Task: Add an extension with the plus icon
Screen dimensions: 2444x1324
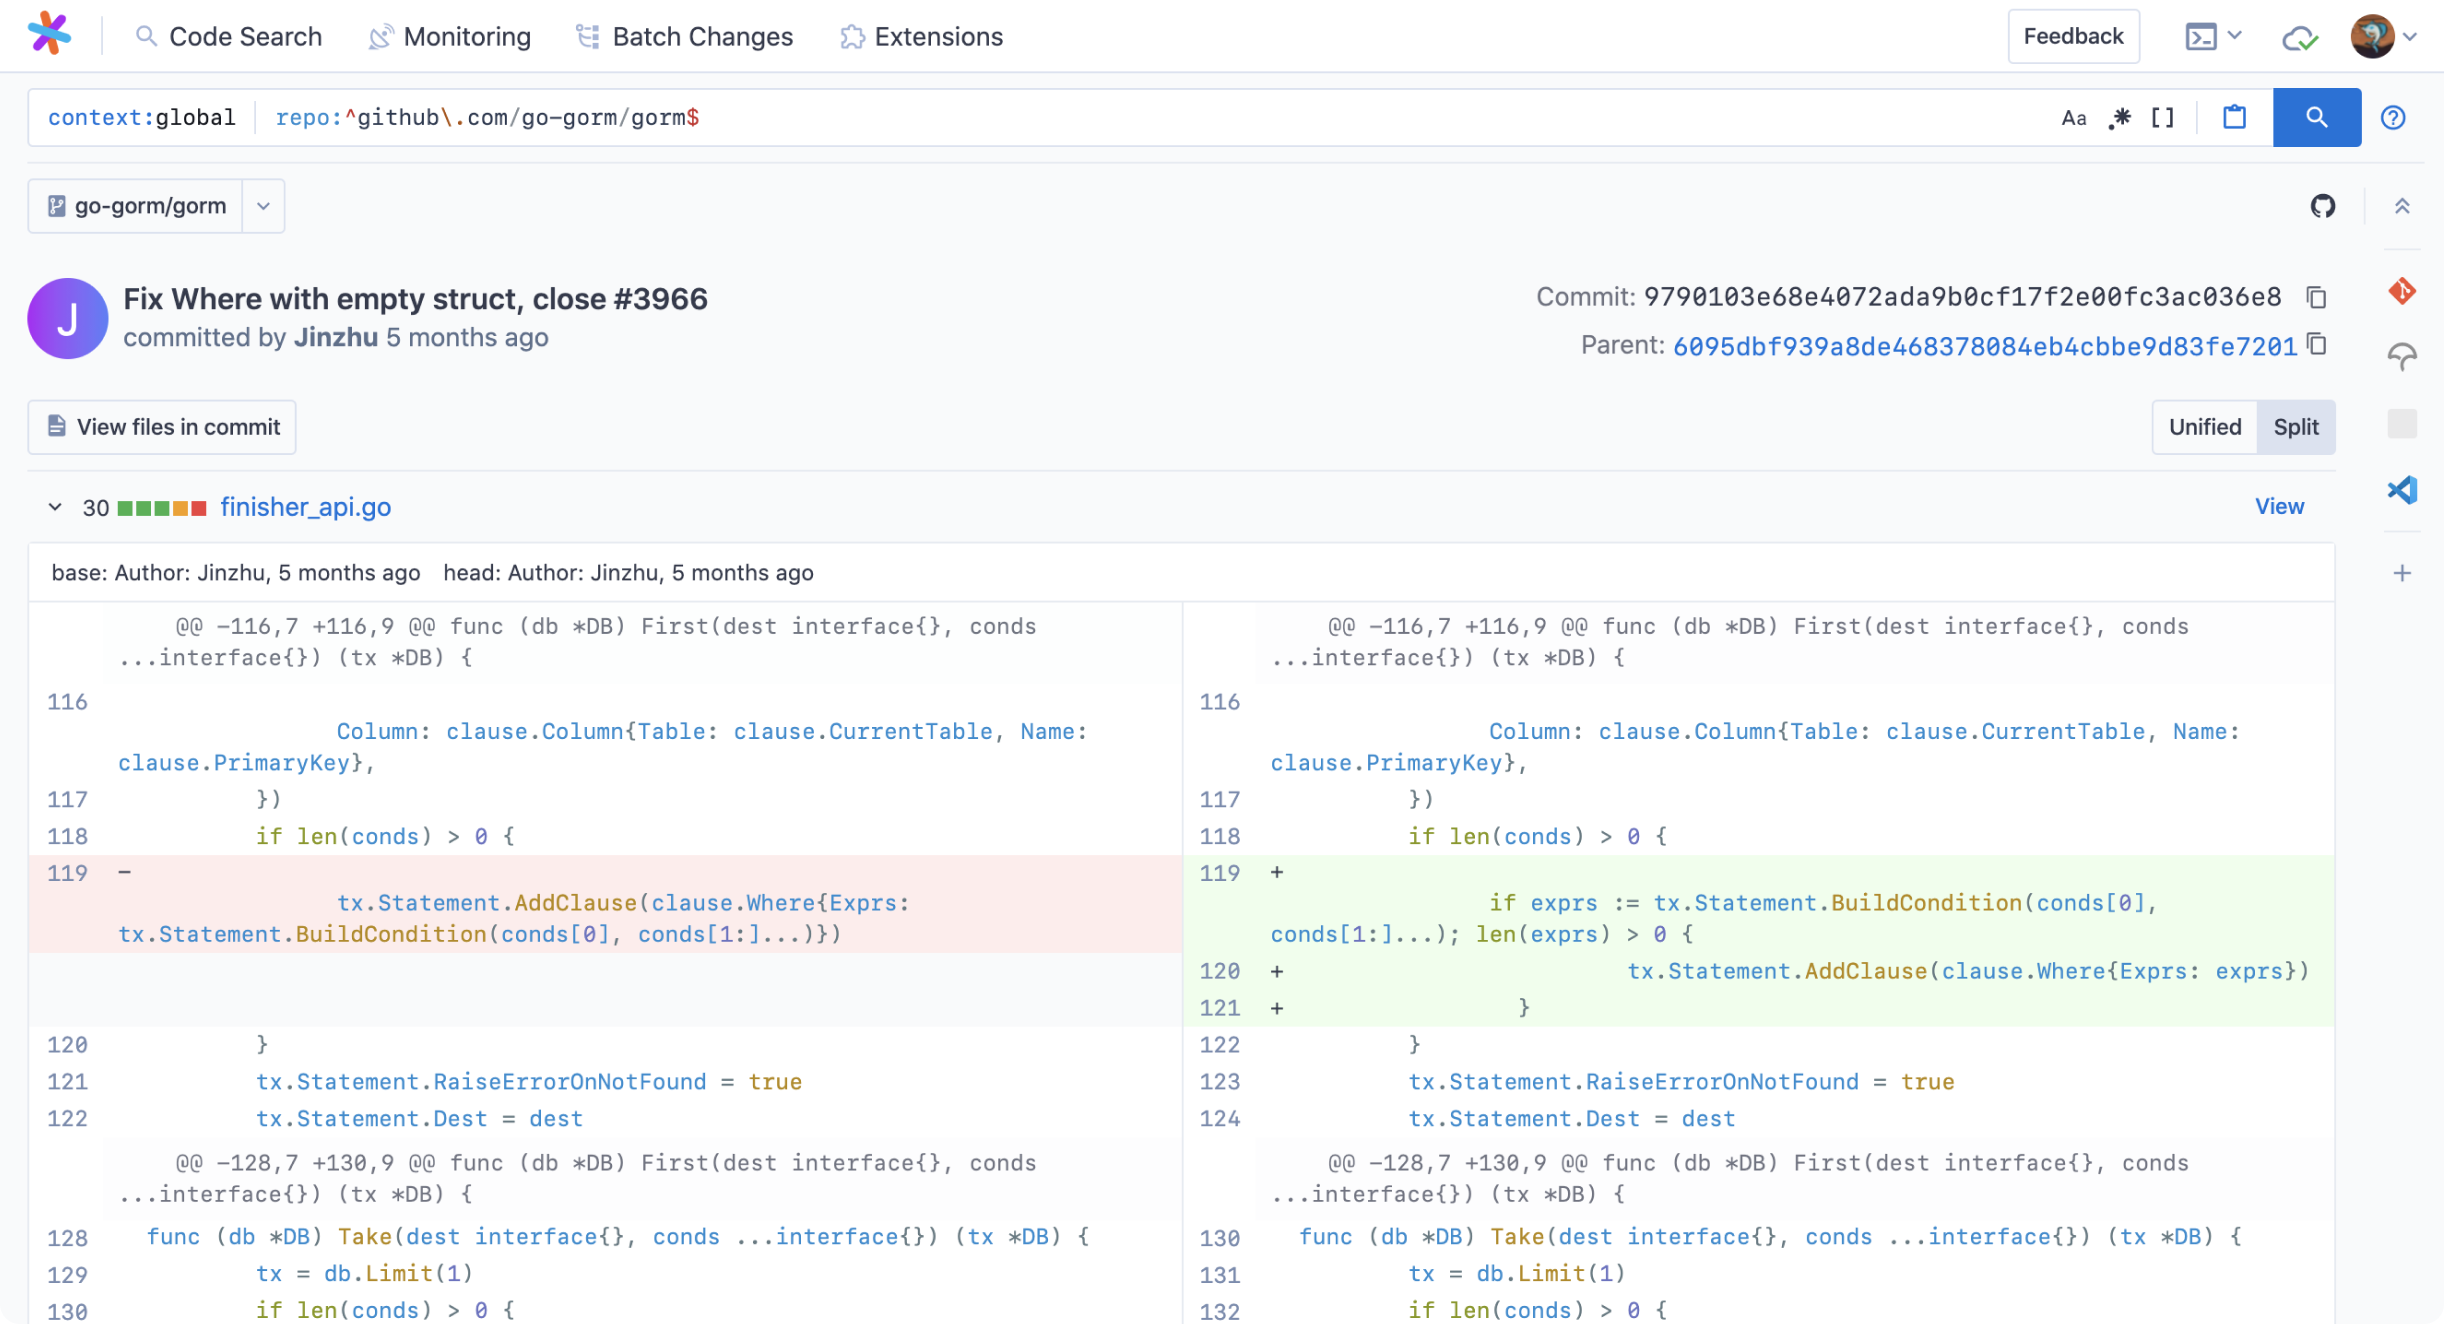Action: (2402, 573)
